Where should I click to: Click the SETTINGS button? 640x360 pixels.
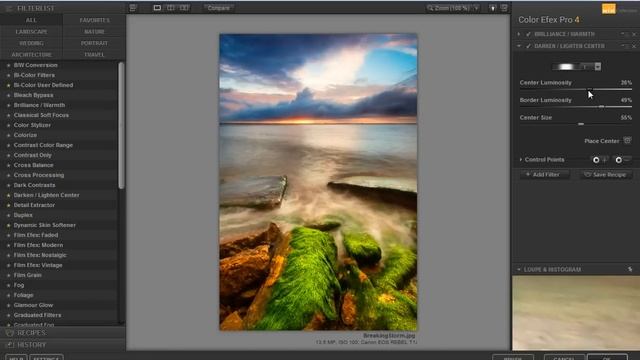[46, 358]
